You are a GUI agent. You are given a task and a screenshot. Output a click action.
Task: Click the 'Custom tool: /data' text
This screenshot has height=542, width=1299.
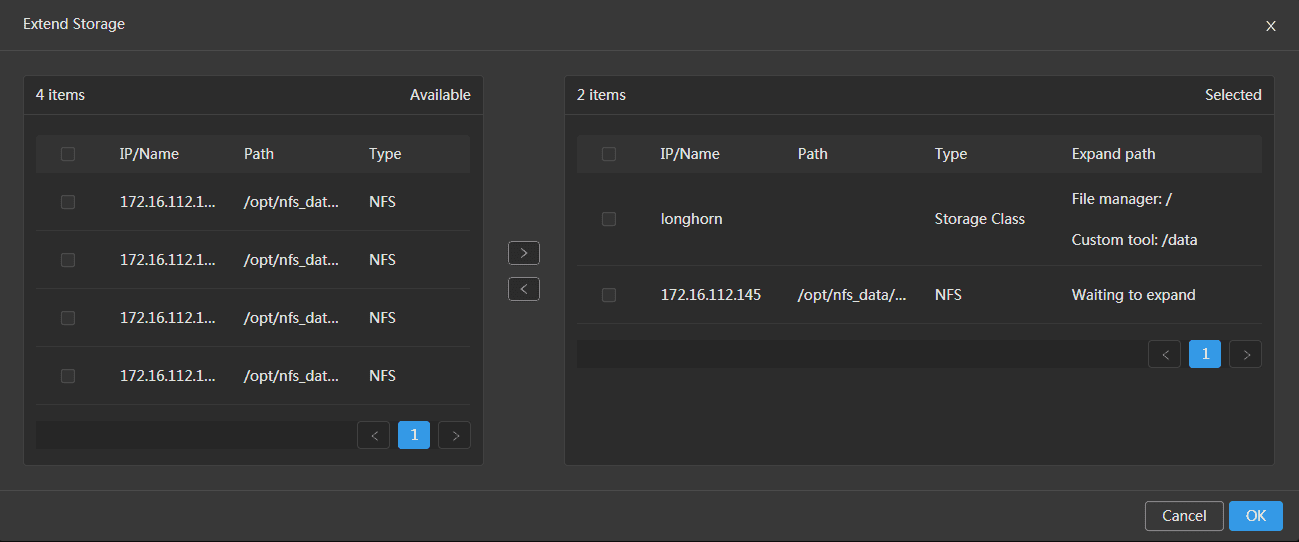[x=1135, y=240]
